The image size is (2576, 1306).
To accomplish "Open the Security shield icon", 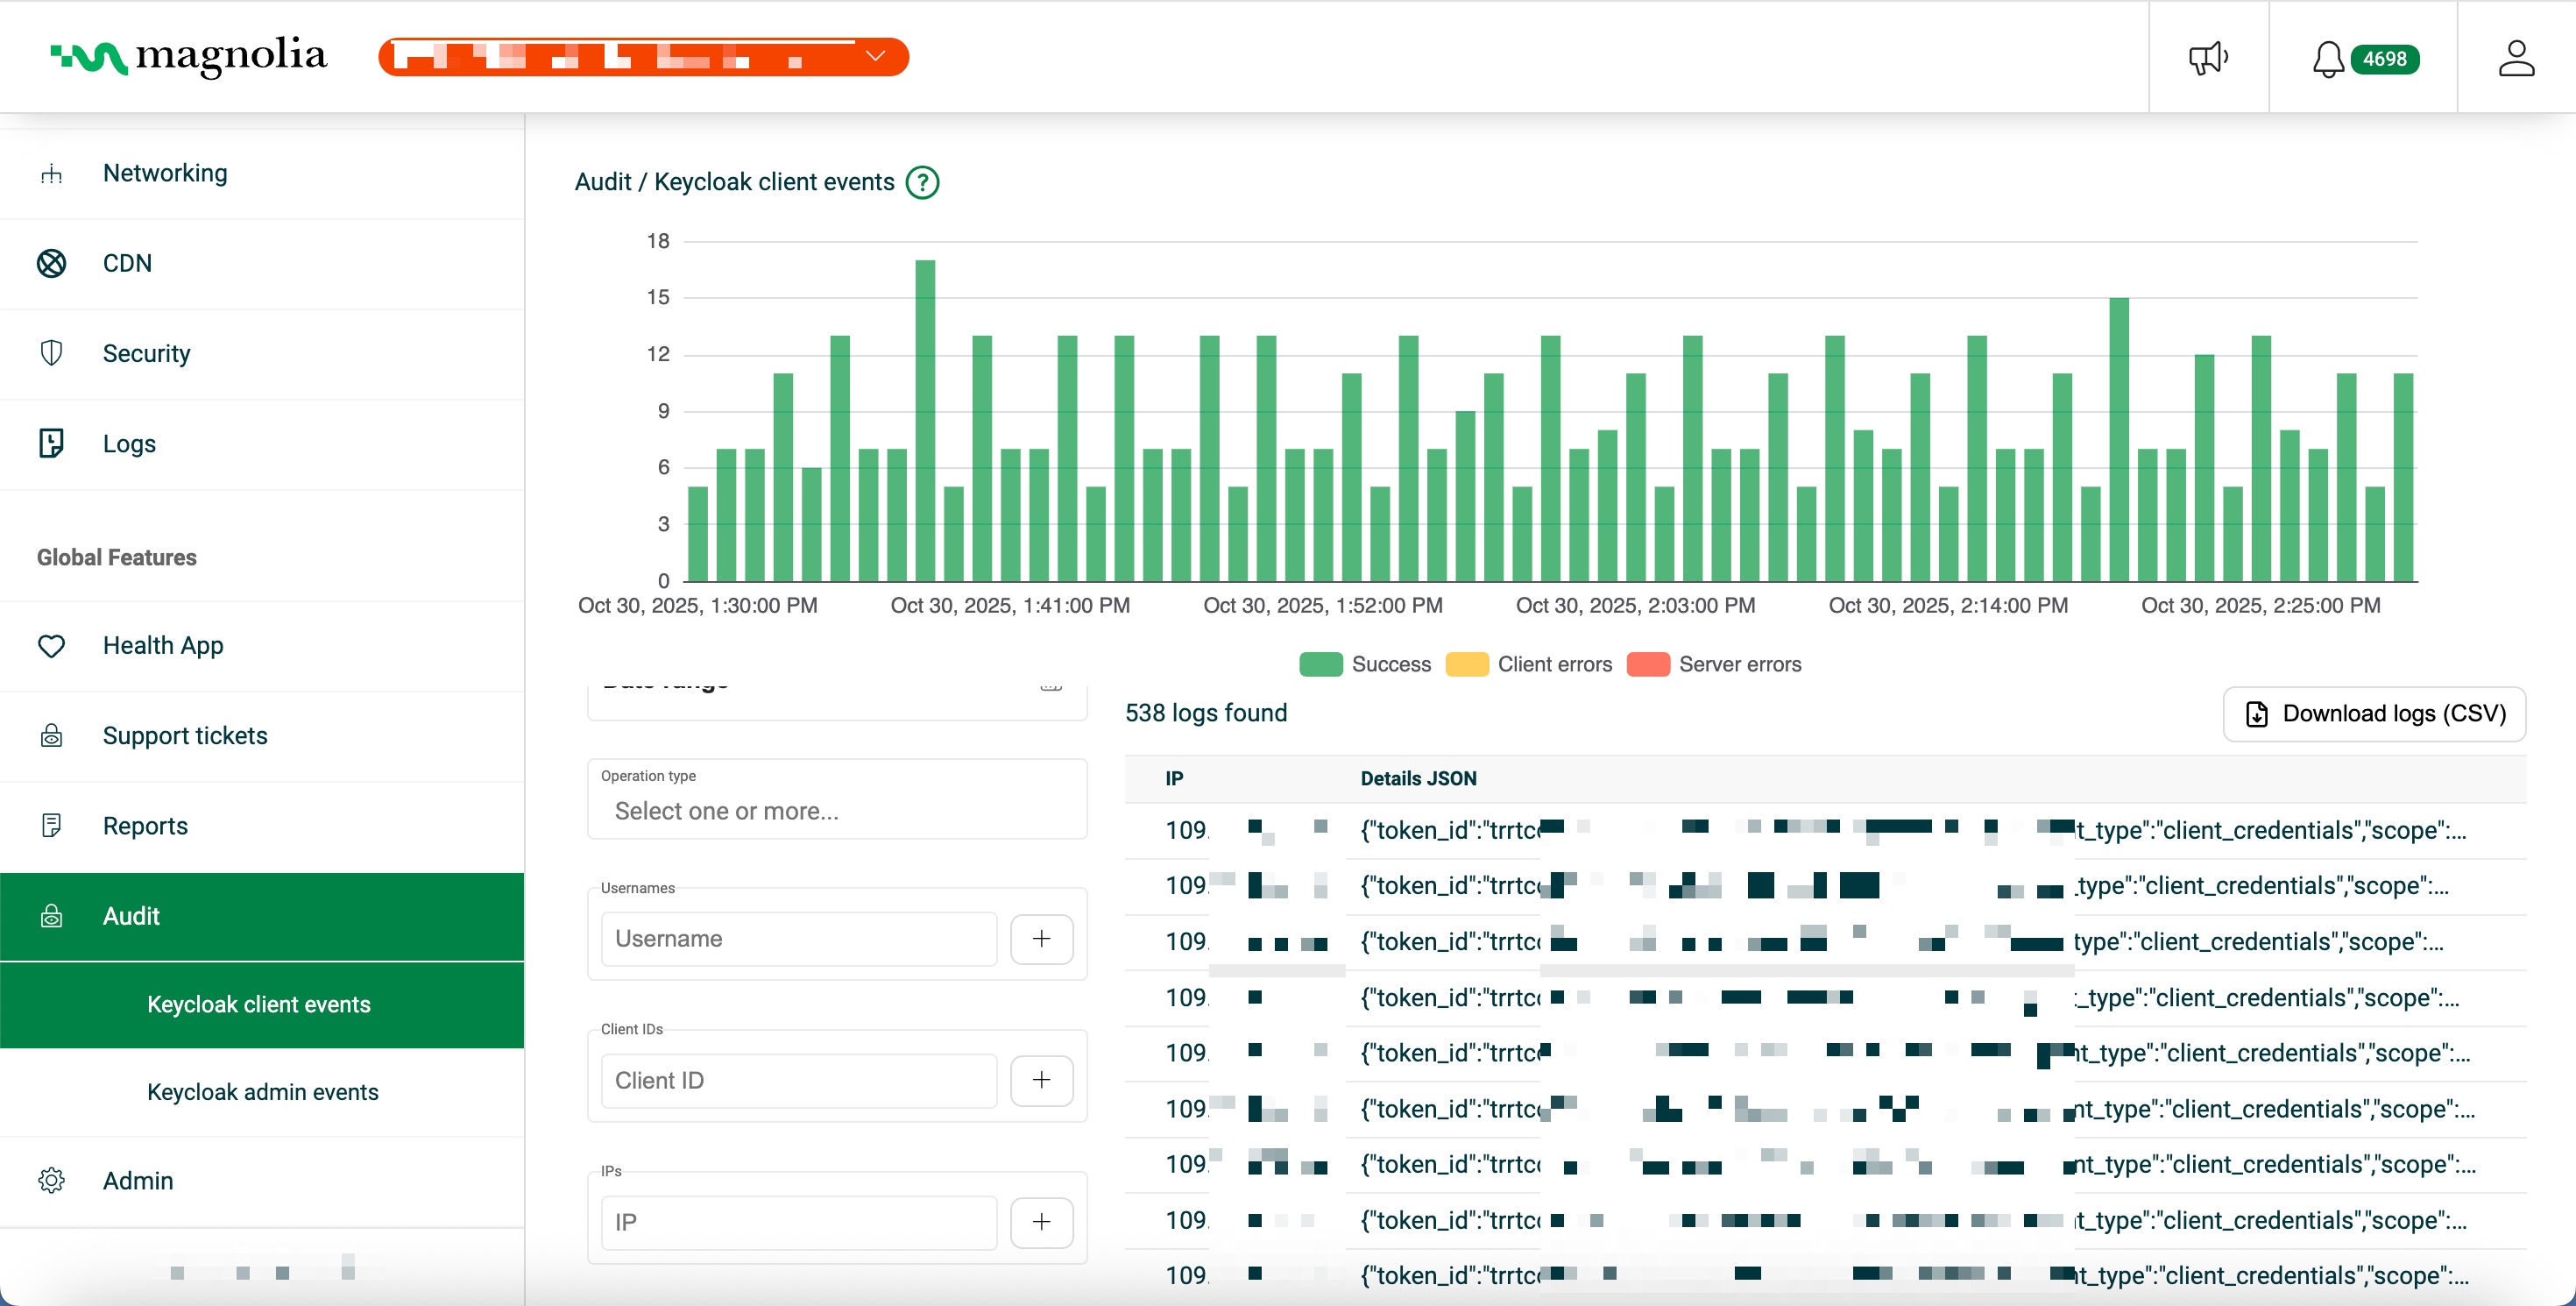I will 51,352.
